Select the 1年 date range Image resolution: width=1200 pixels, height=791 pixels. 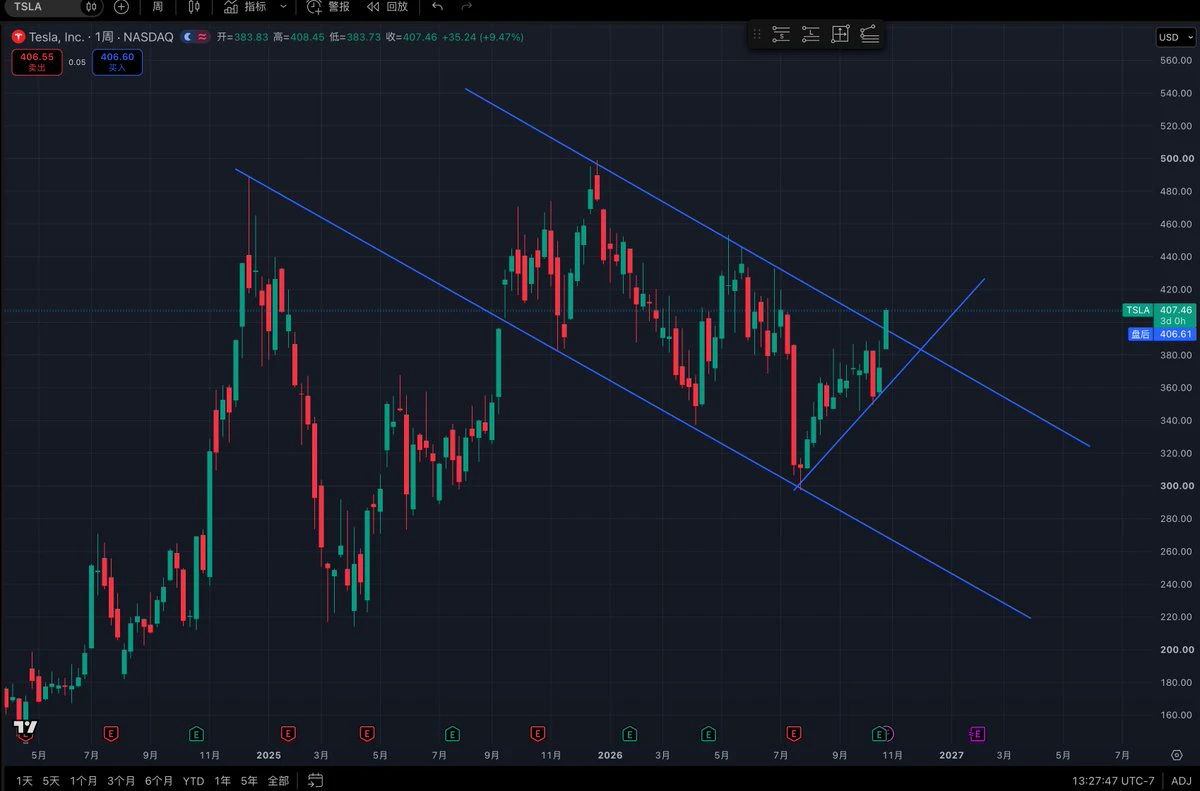222,780
